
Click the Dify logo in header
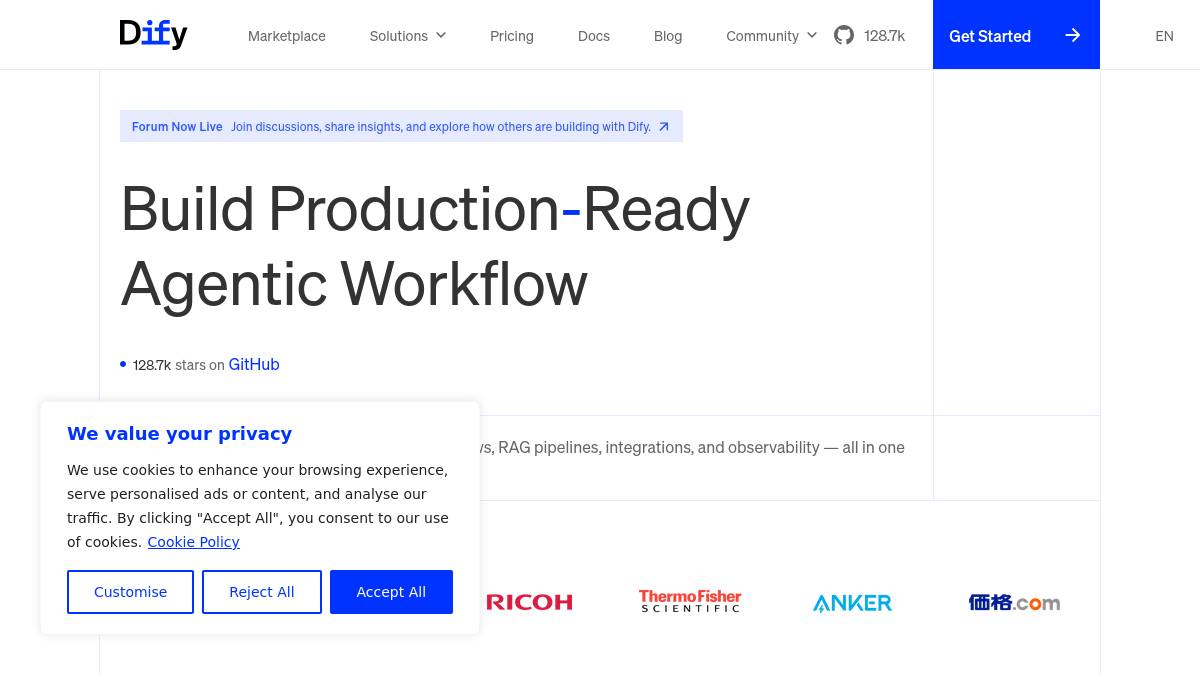[153, 35]
